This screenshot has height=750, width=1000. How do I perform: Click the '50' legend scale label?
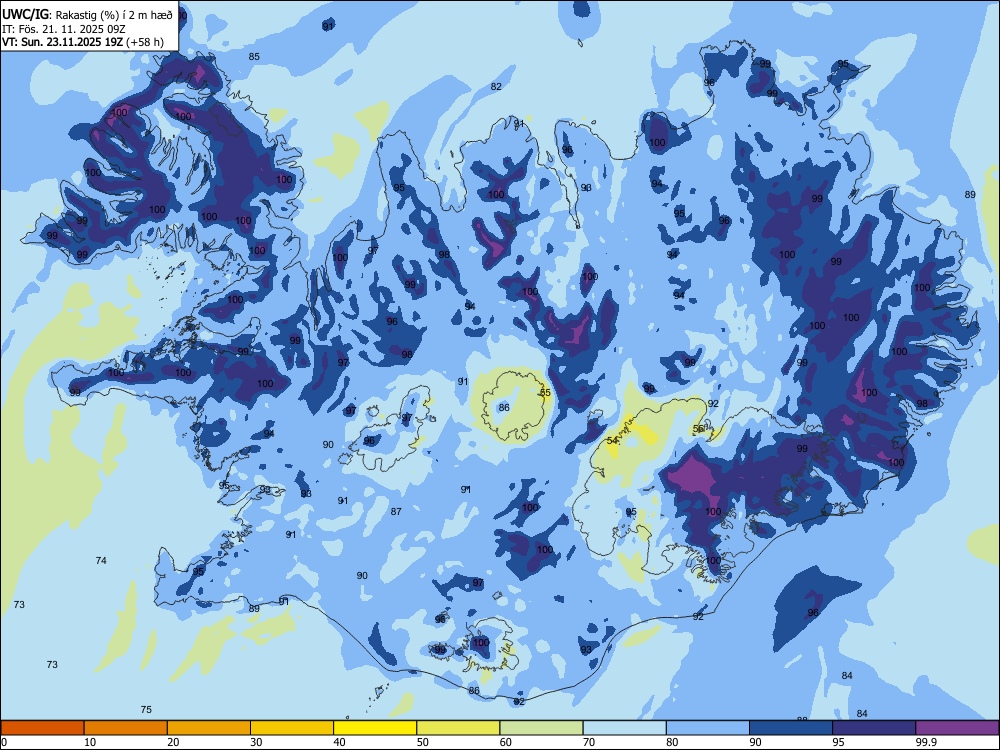pos(423,742)
